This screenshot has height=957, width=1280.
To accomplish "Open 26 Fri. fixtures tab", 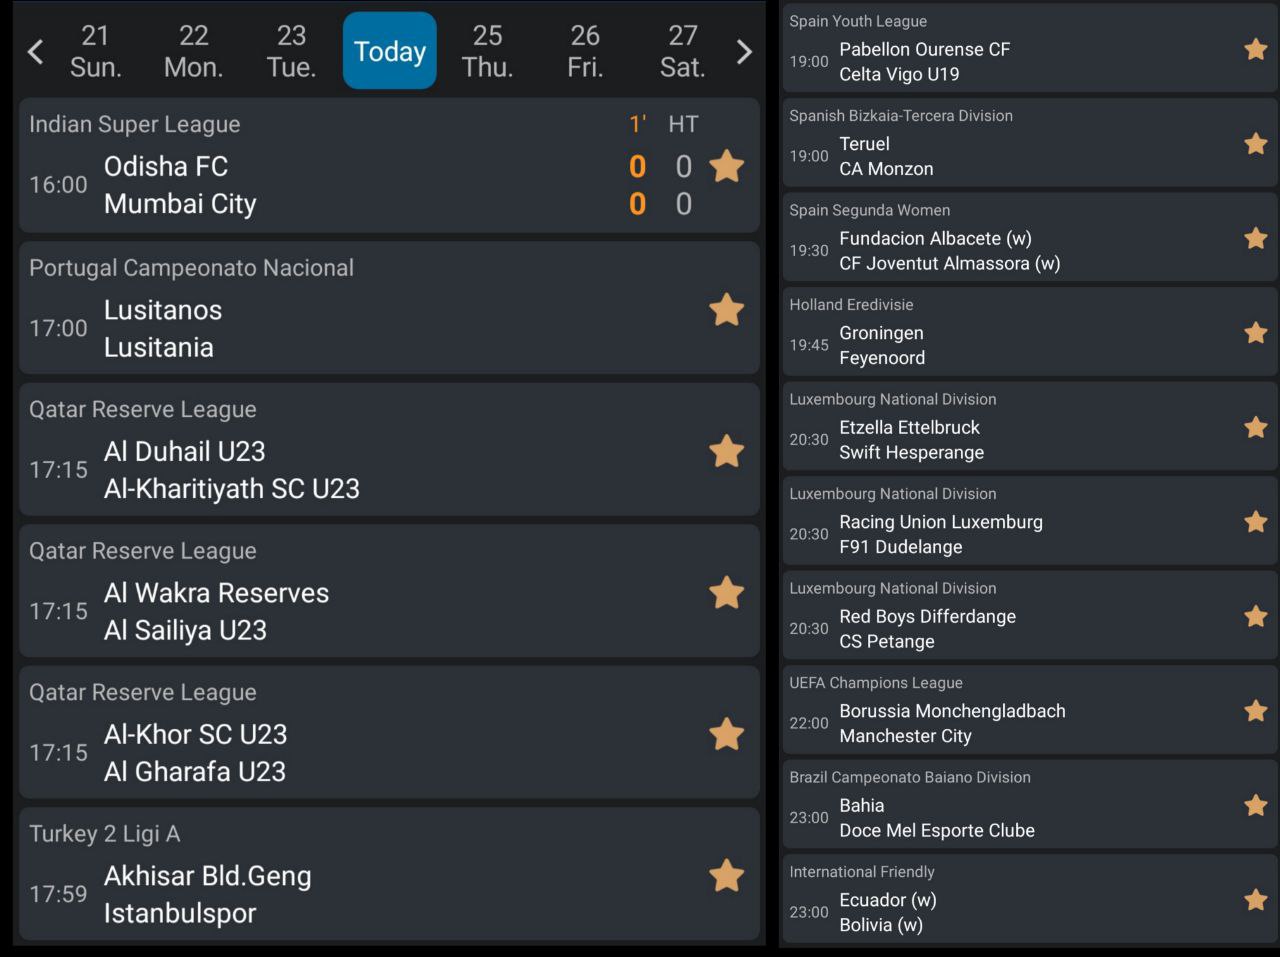I will point(585,51).
